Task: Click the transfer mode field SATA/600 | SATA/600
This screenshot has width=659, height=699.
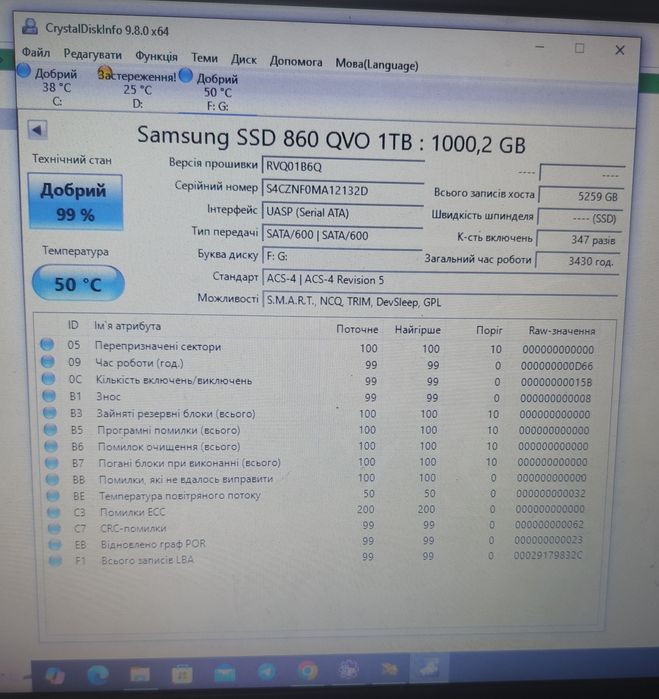Action: (342, 235)
